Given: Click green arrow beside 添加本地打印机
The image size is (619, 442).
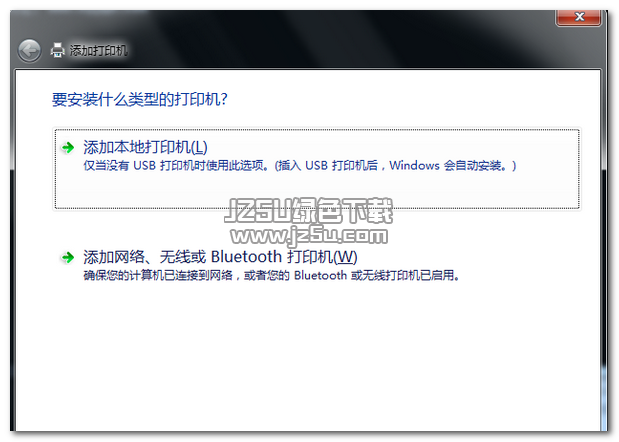Looking at the screenshot, I should 68,148.
